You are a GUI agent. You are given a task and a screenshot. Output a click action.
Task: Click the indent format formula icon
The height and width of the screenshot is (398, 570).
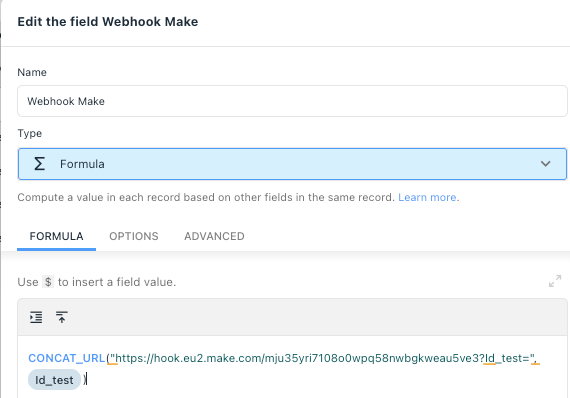(x=36, y=317)
